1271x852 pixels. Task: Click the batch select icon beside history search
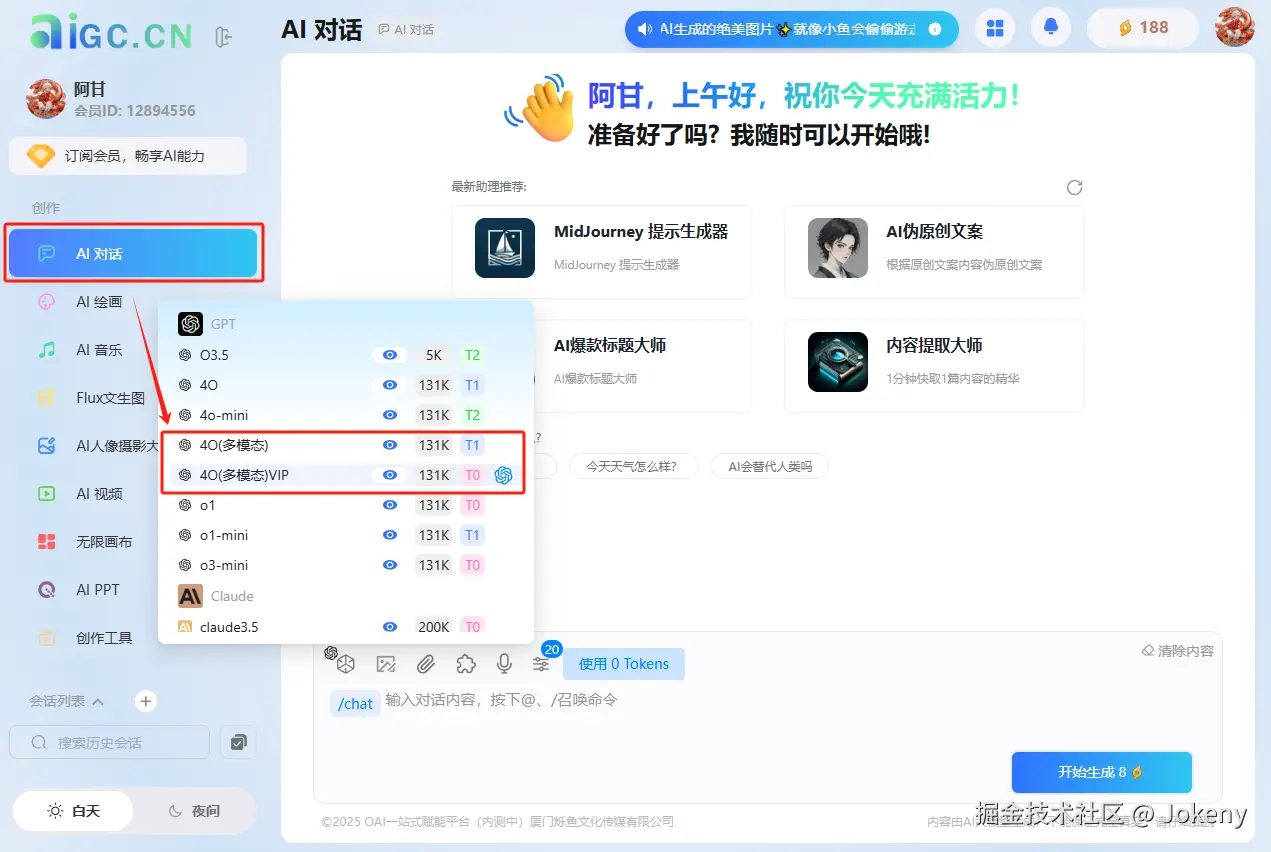[238, 742]
